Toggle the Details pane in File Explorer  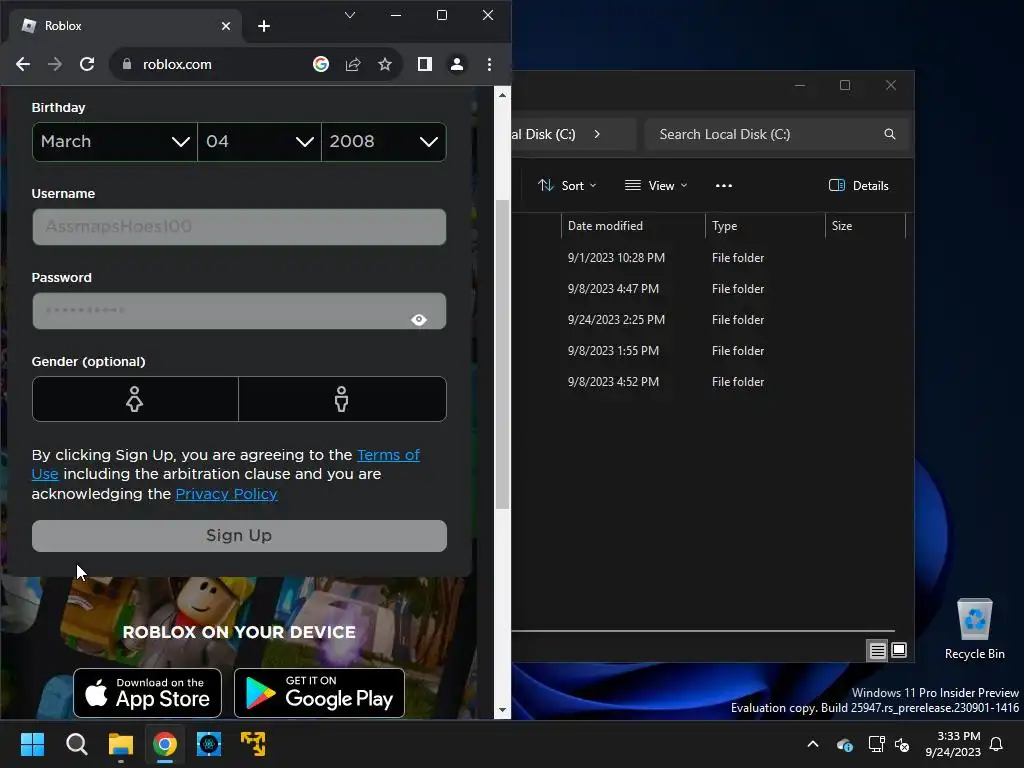(859, 185)
